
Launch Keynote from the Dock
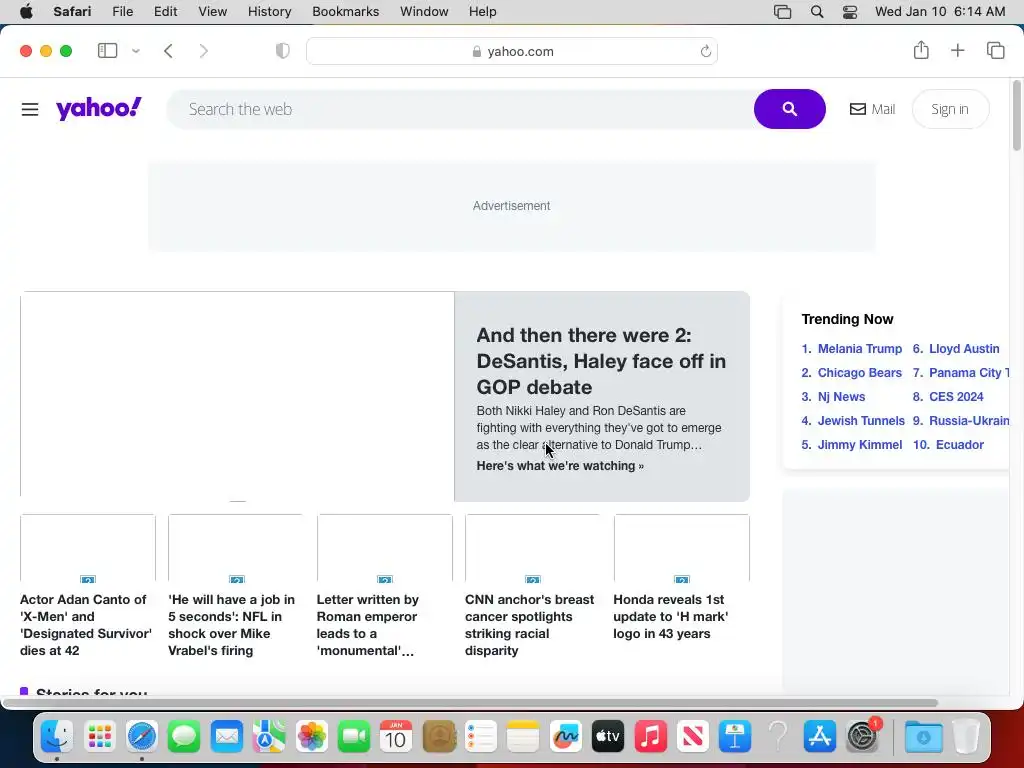[735, 737]
